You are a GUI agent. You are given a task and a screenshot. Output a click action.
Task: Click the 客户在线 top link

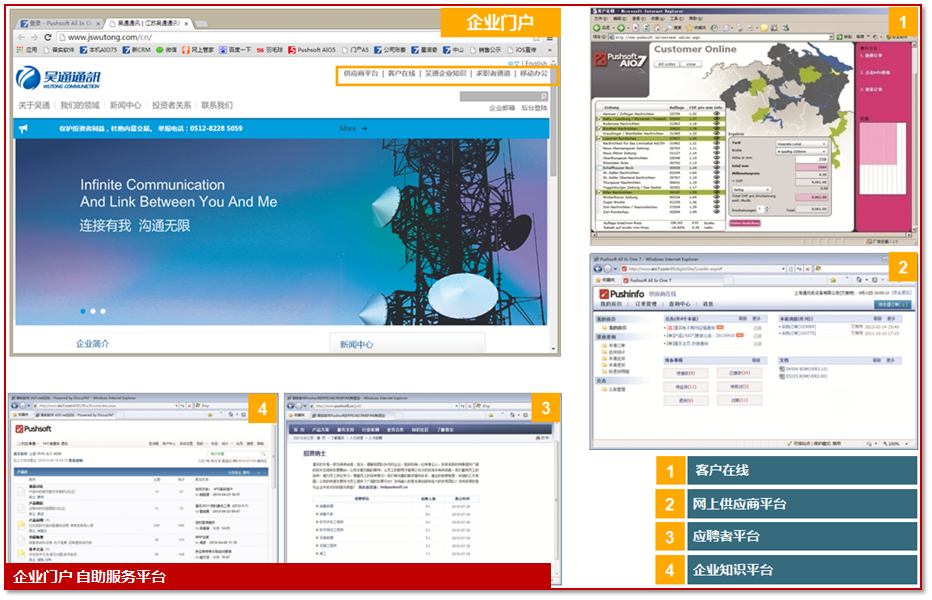[x=401, y=73]
